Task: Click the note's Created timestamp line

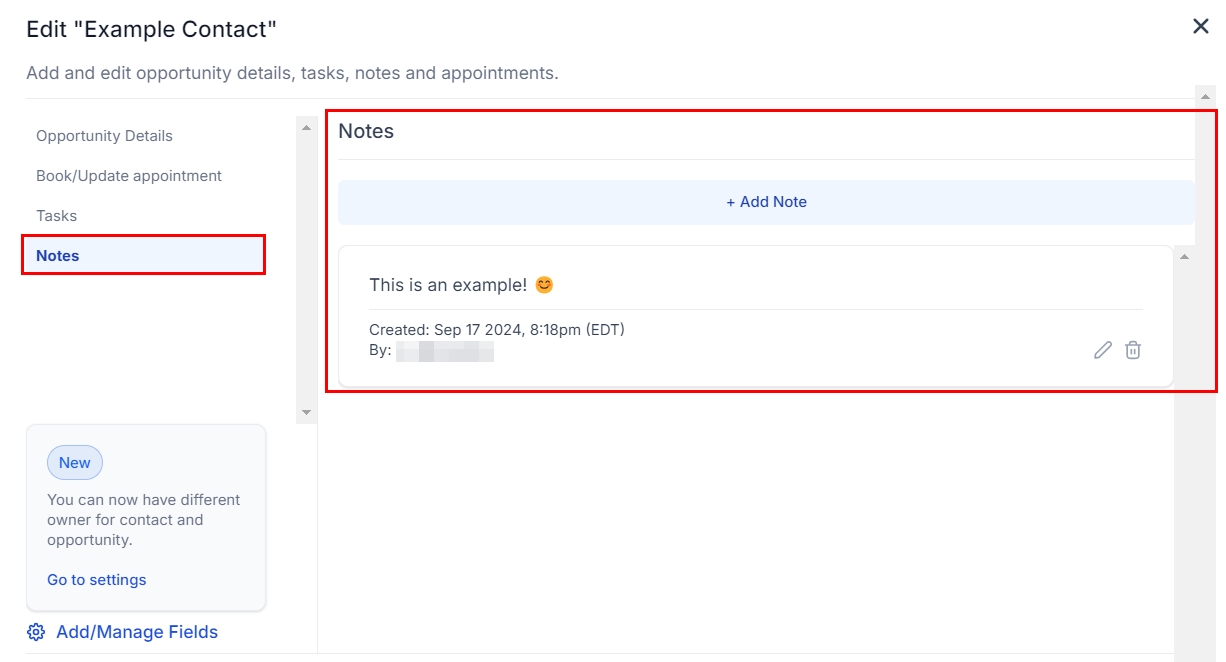Action: tap(496, 330)
